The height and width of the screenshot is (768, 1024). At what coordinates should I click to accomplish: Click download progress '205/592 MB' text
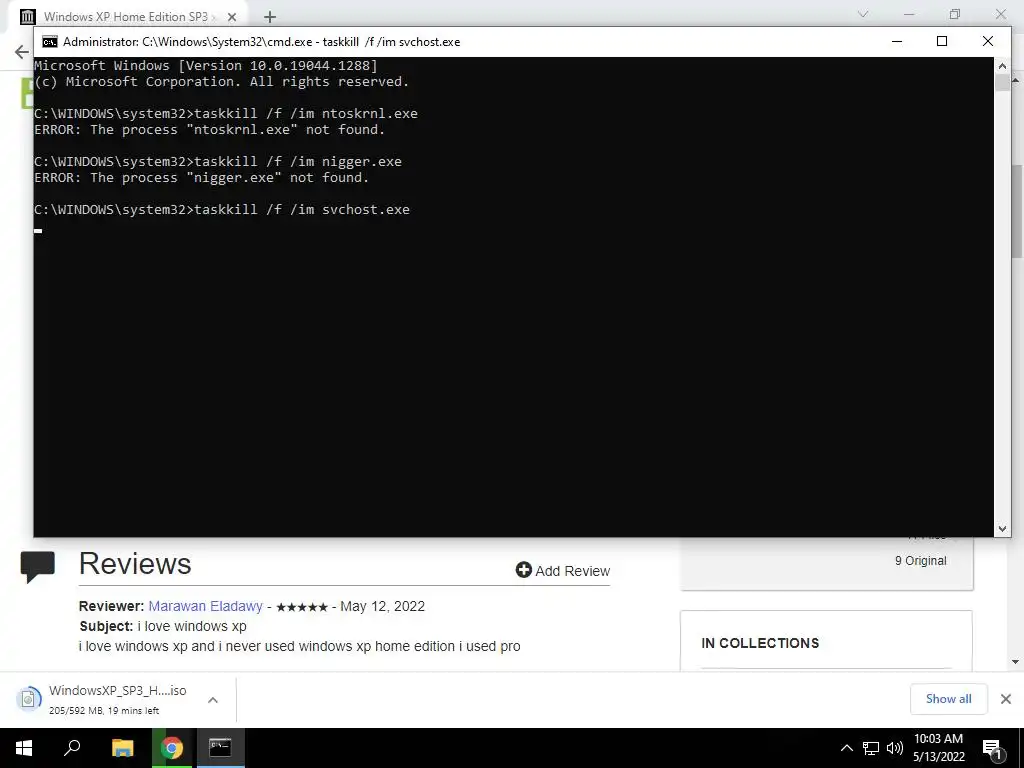pos(76,711)
